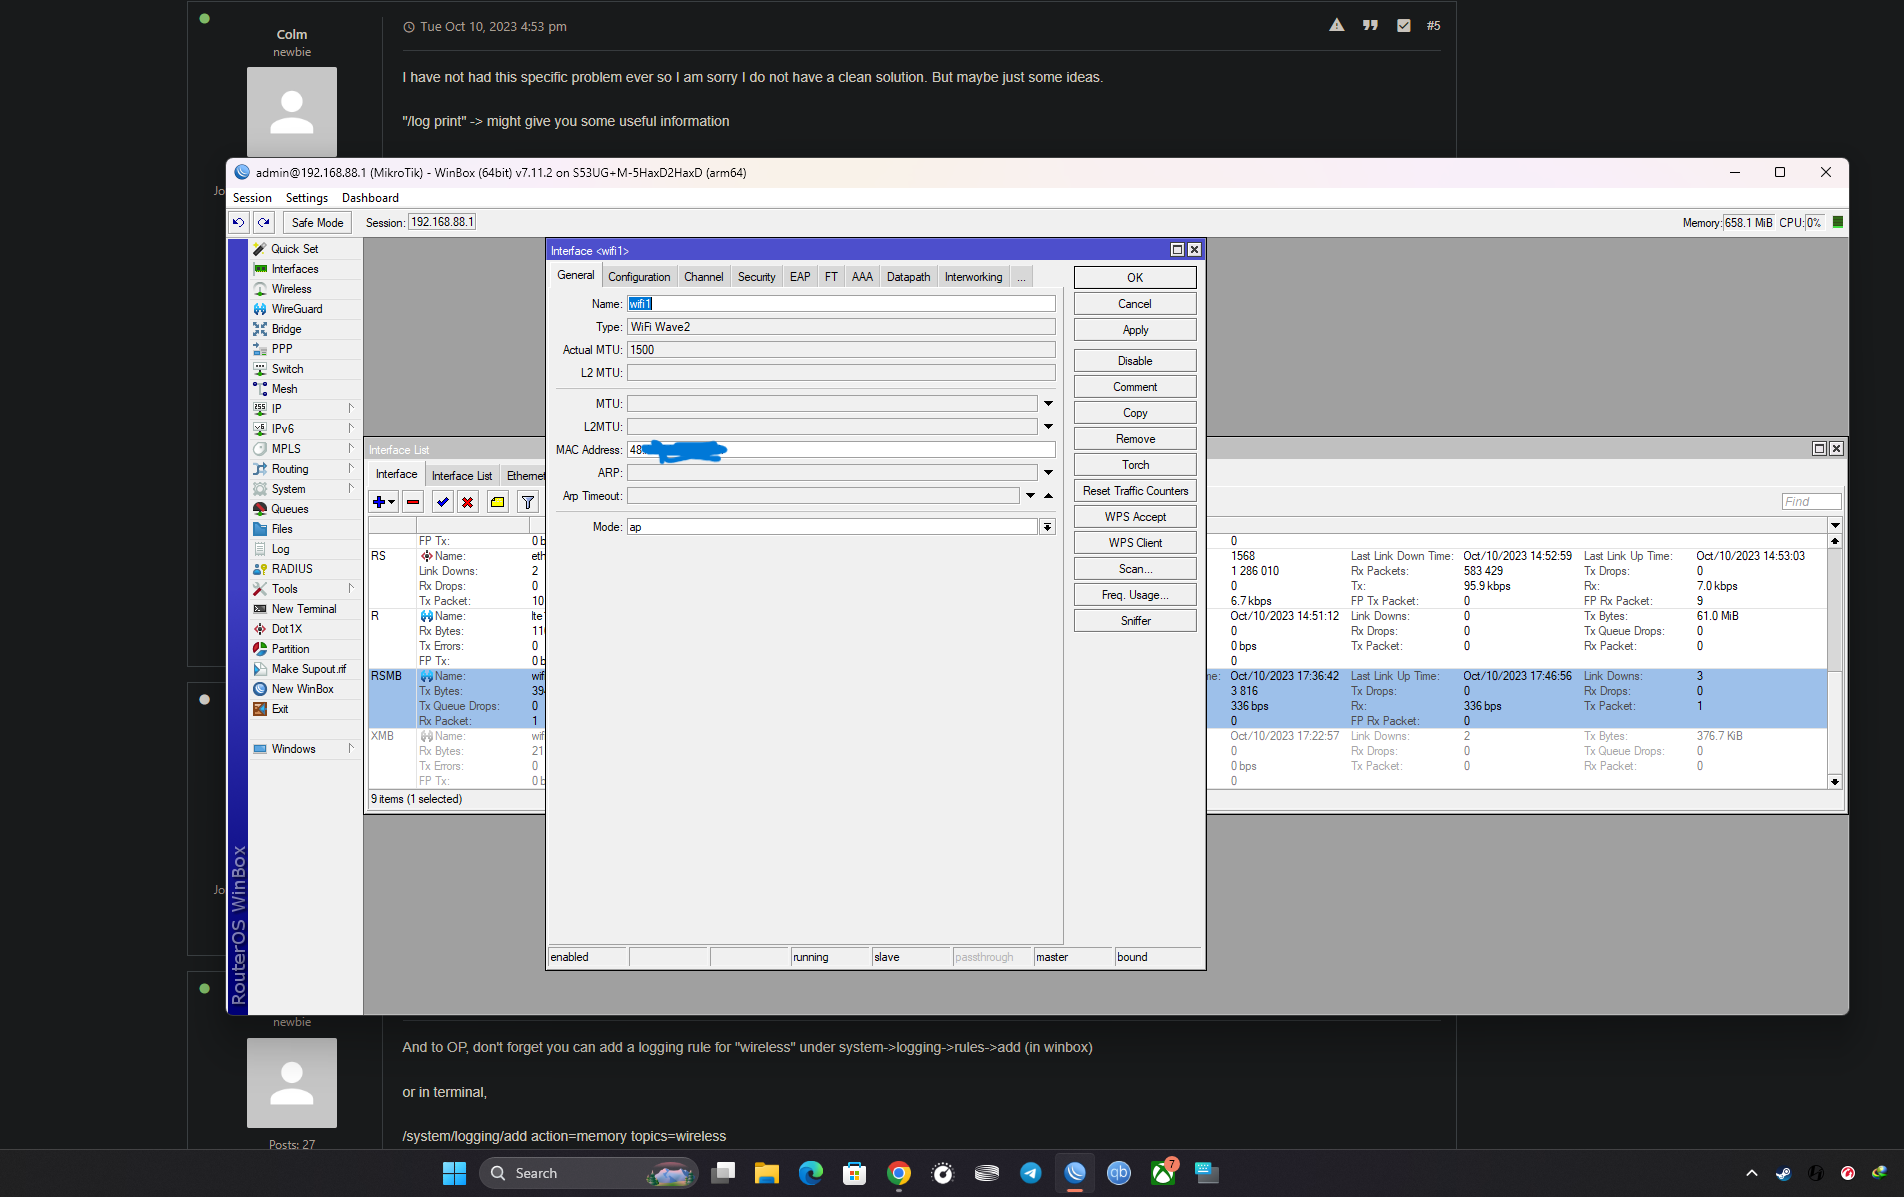This screenshot has width=1904, height=1197.
Task: Expand the Routing submenu
Action: pyautogui.click(x=351, y=468)
